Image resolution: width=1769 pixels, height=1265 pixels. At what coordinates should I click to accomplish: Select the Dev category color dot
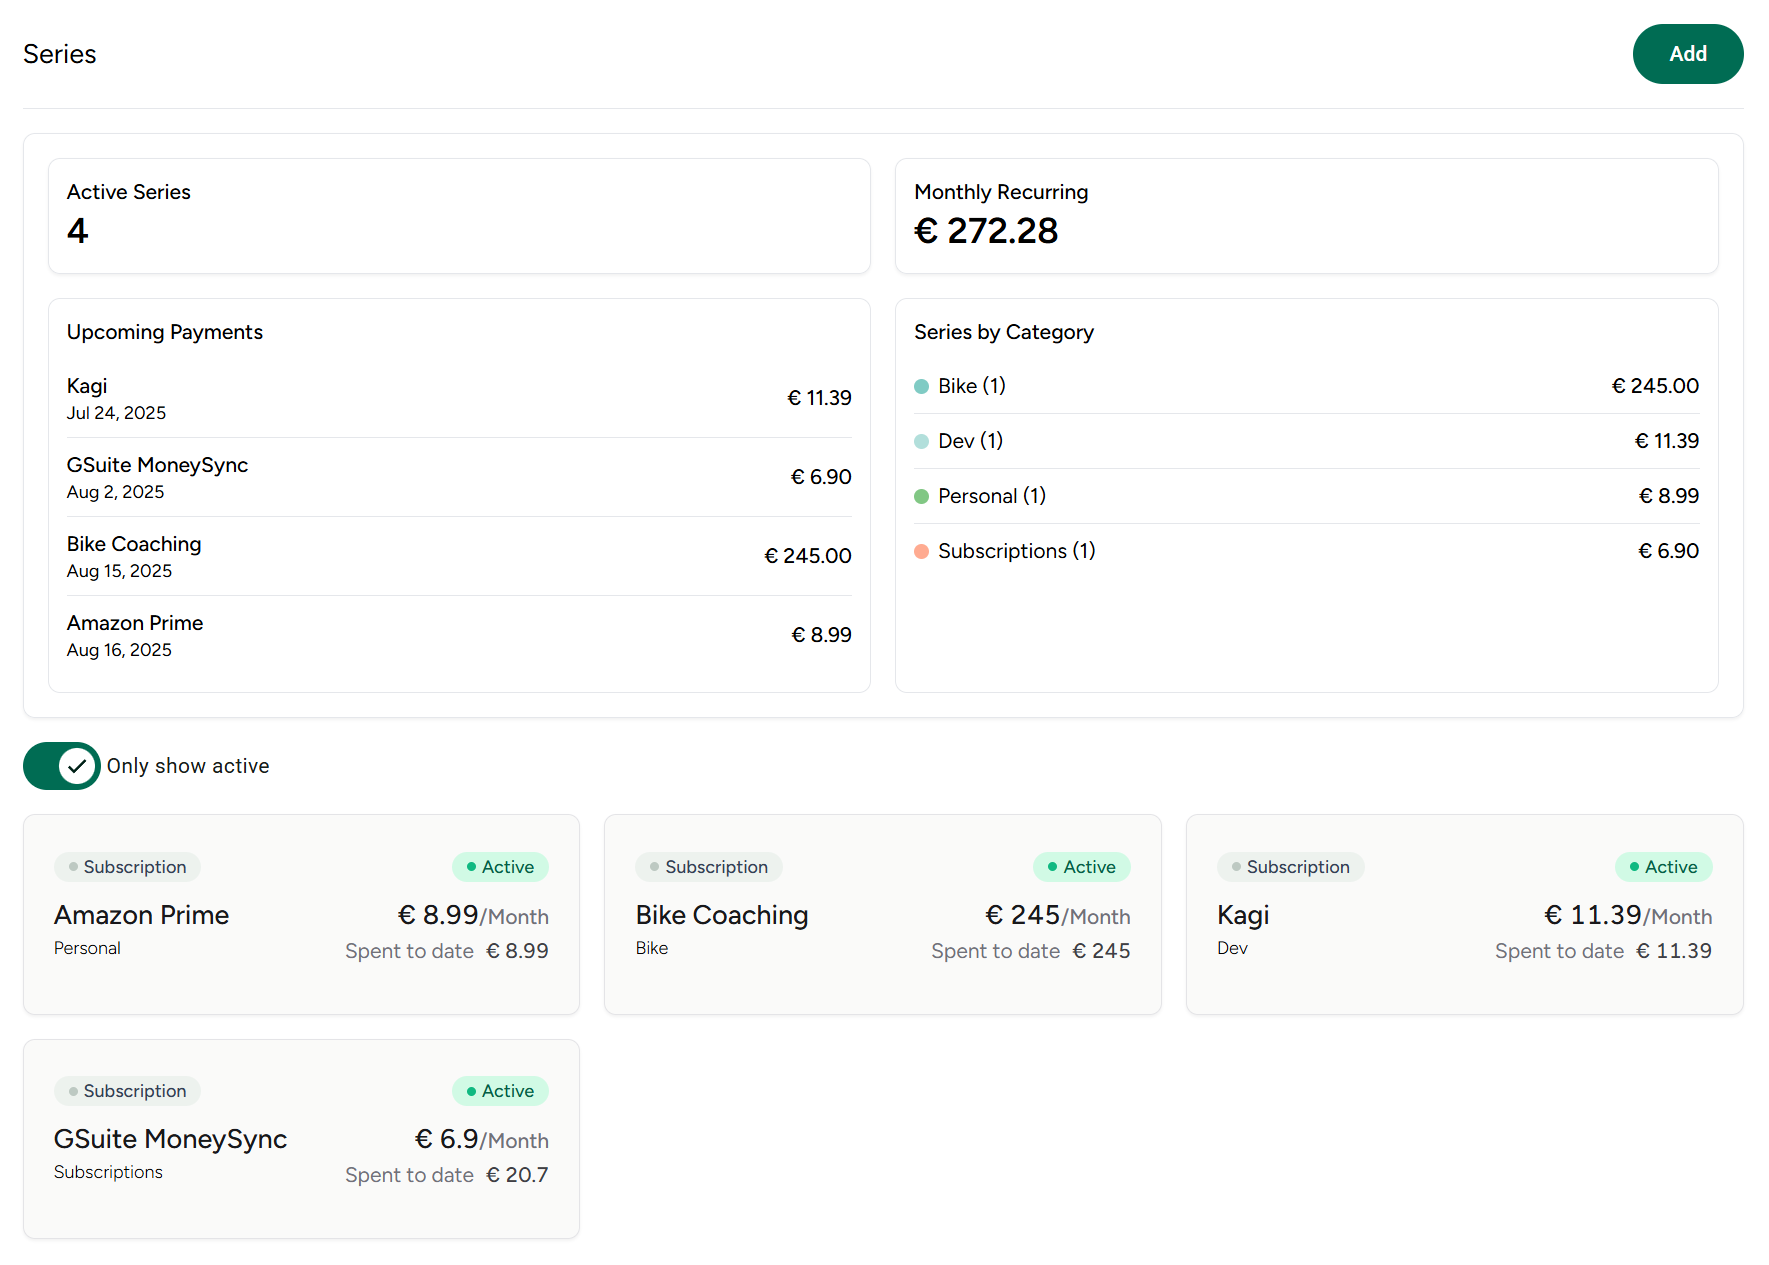tap(922, 441)
